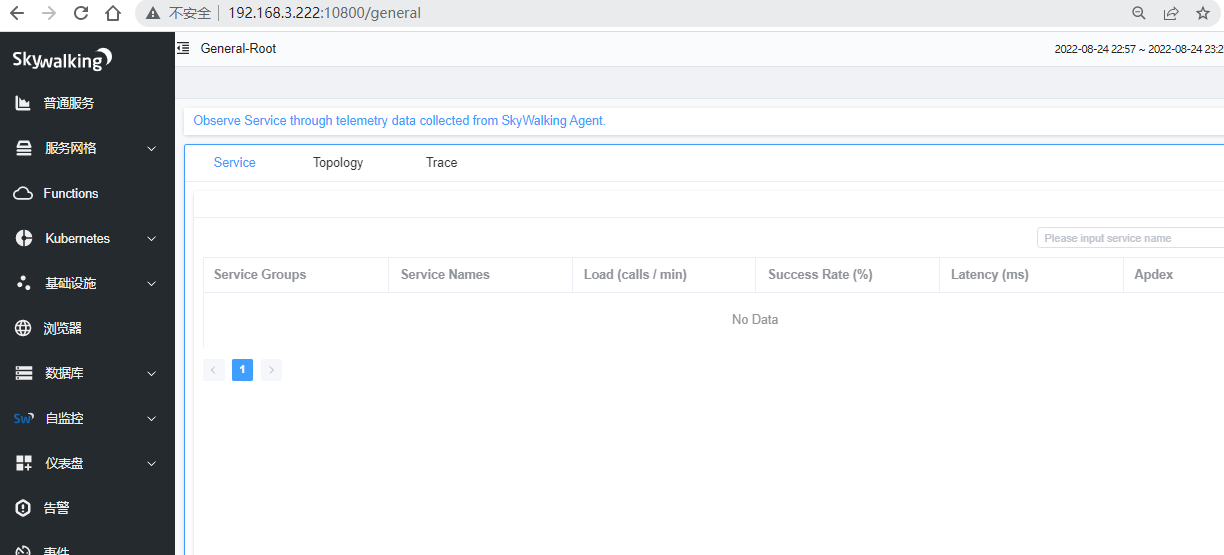
Task: Expand the 仪表盘 submenu arrow
Action: click(152, 463)
